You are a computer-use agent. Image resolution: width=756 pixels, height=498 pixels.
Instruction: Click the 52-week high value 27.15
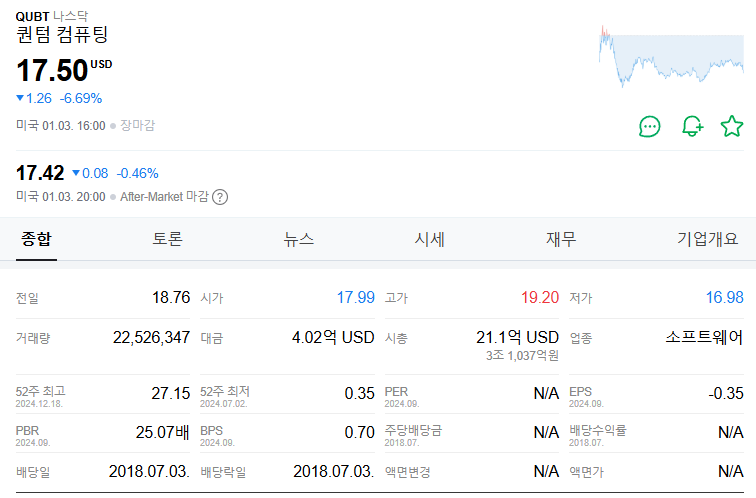click(171, 393)
